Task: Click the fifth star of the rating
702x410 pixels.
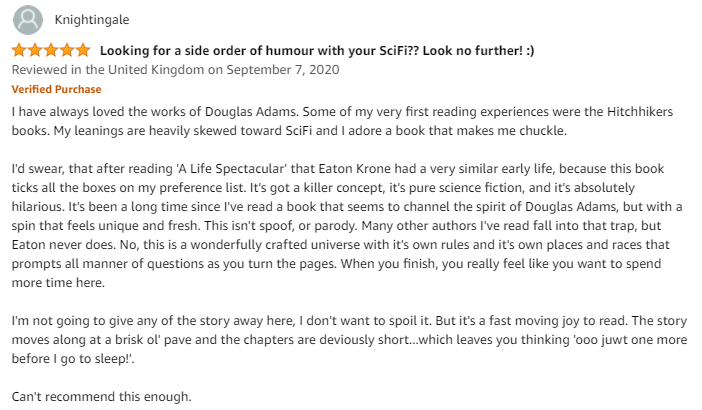Action: pyautogui.click(x=82, y=51)
